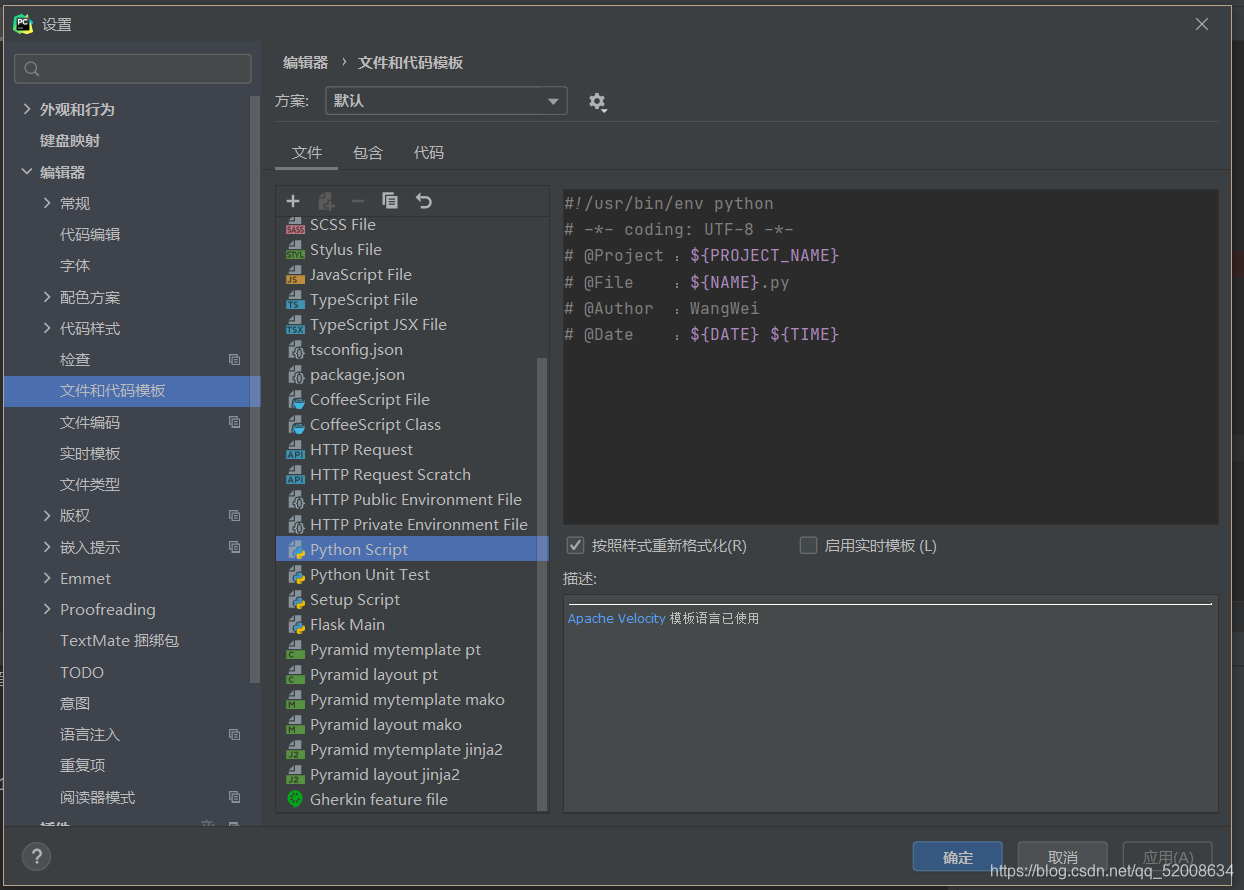Click the Pyramid mytemplate mako icon

point(295,700)
